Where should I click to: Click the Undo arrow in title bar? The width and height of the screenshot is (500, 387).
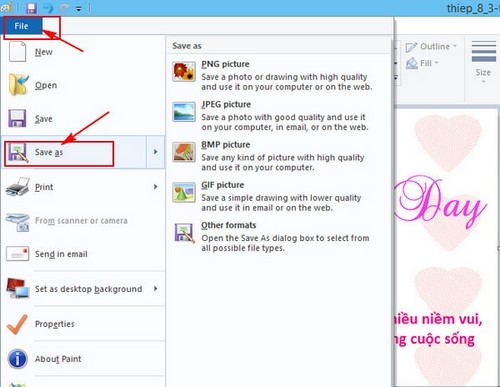[x=49, y=8]
